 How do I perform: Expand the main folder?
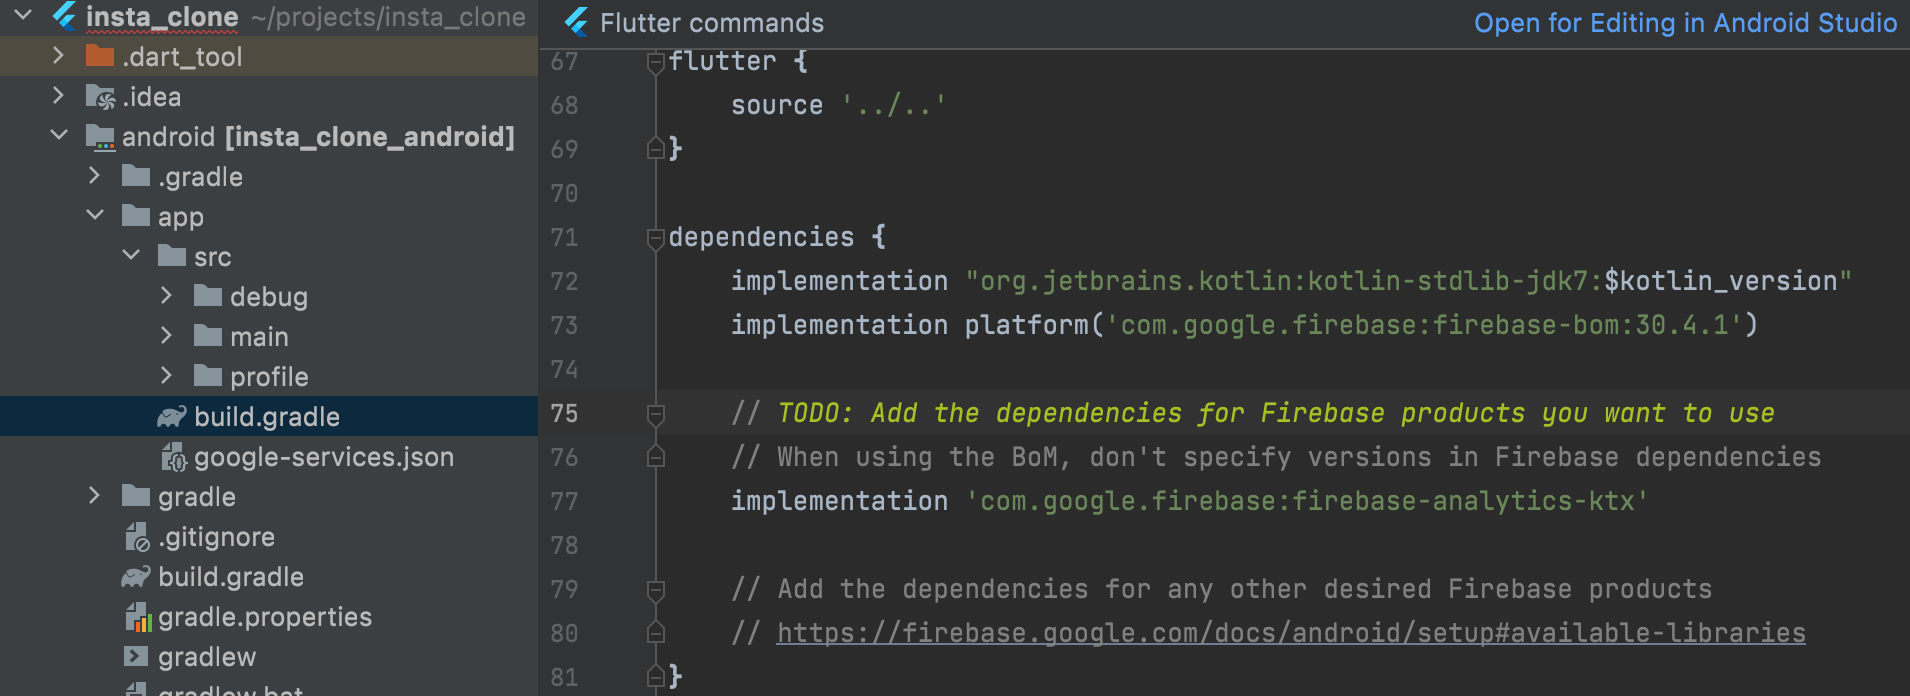(166, 335)
